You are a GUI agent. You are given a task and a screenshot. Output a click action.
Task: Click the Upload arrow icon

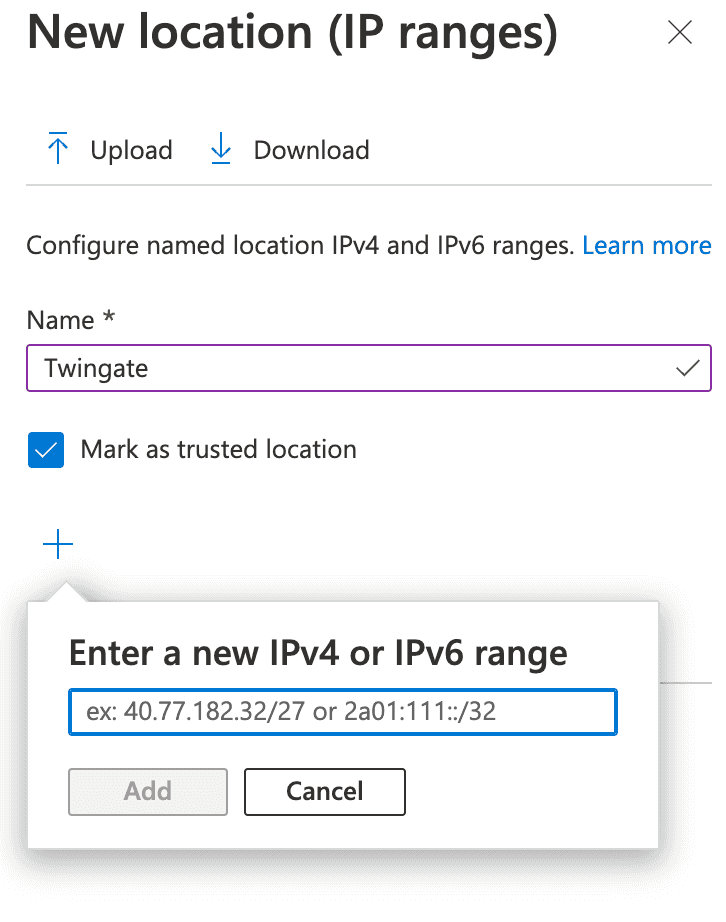[59, 150]
